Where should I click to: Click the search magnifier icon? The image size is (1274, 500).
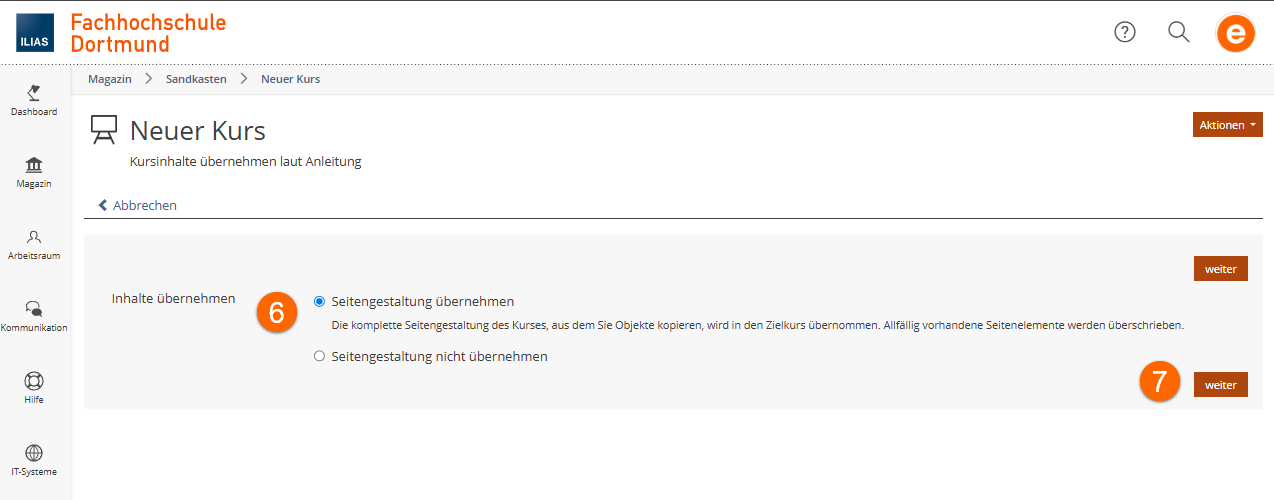coord(1179,32)
